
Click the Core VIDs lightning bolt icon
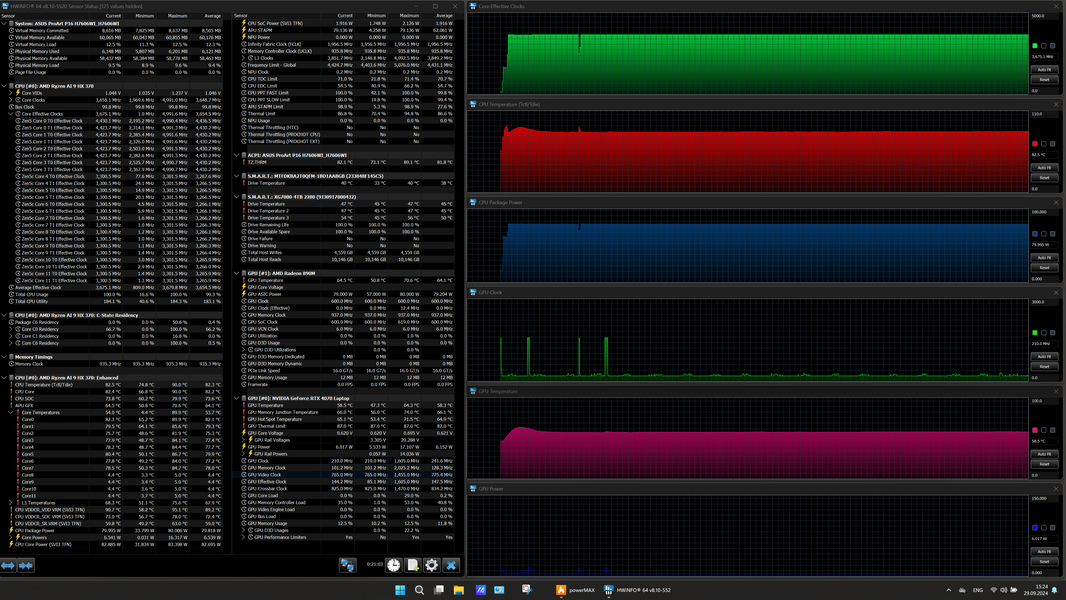(x=18, y=92)
